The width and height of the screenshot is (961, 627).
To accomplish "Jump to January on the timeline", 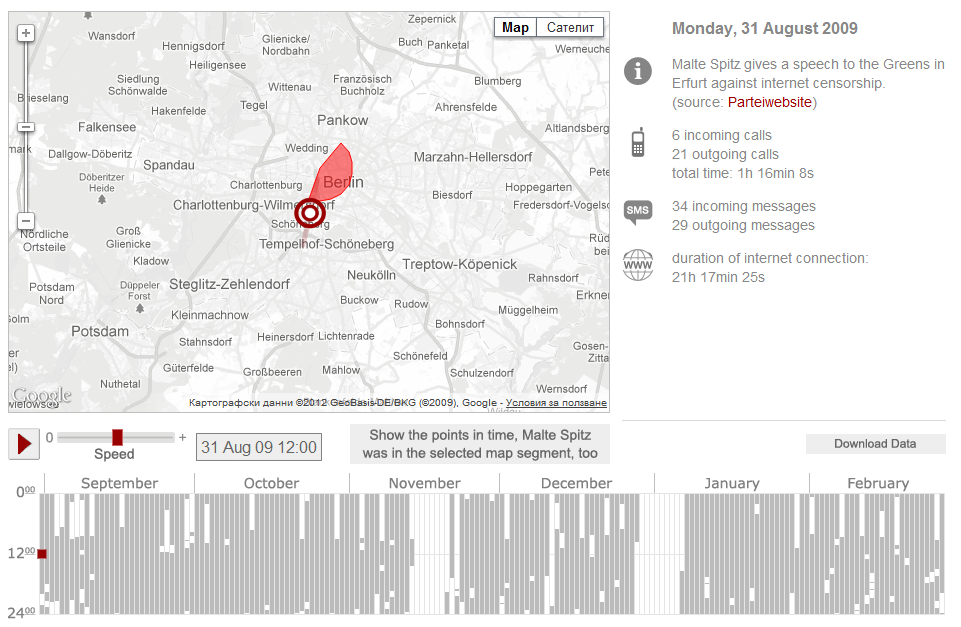I will [x=732, y=483].
